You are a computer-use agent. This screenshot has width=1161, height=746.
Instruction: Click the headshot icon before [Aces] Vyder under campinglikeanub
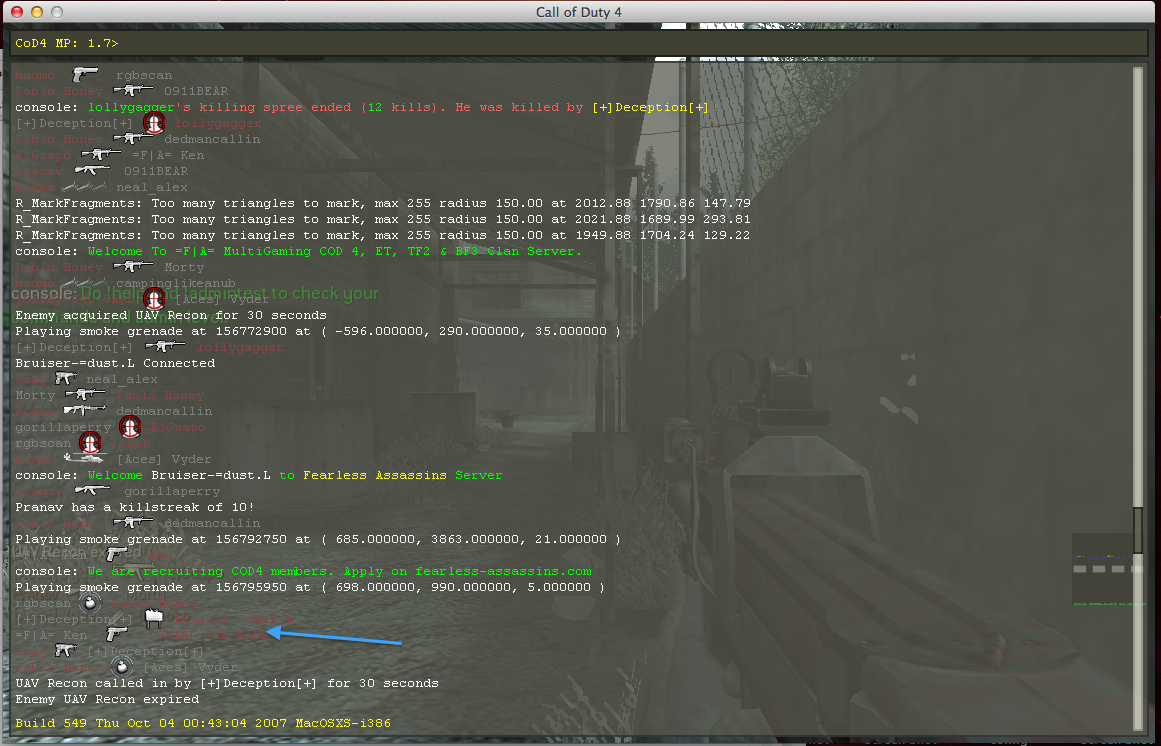click(x=154, y=299)
